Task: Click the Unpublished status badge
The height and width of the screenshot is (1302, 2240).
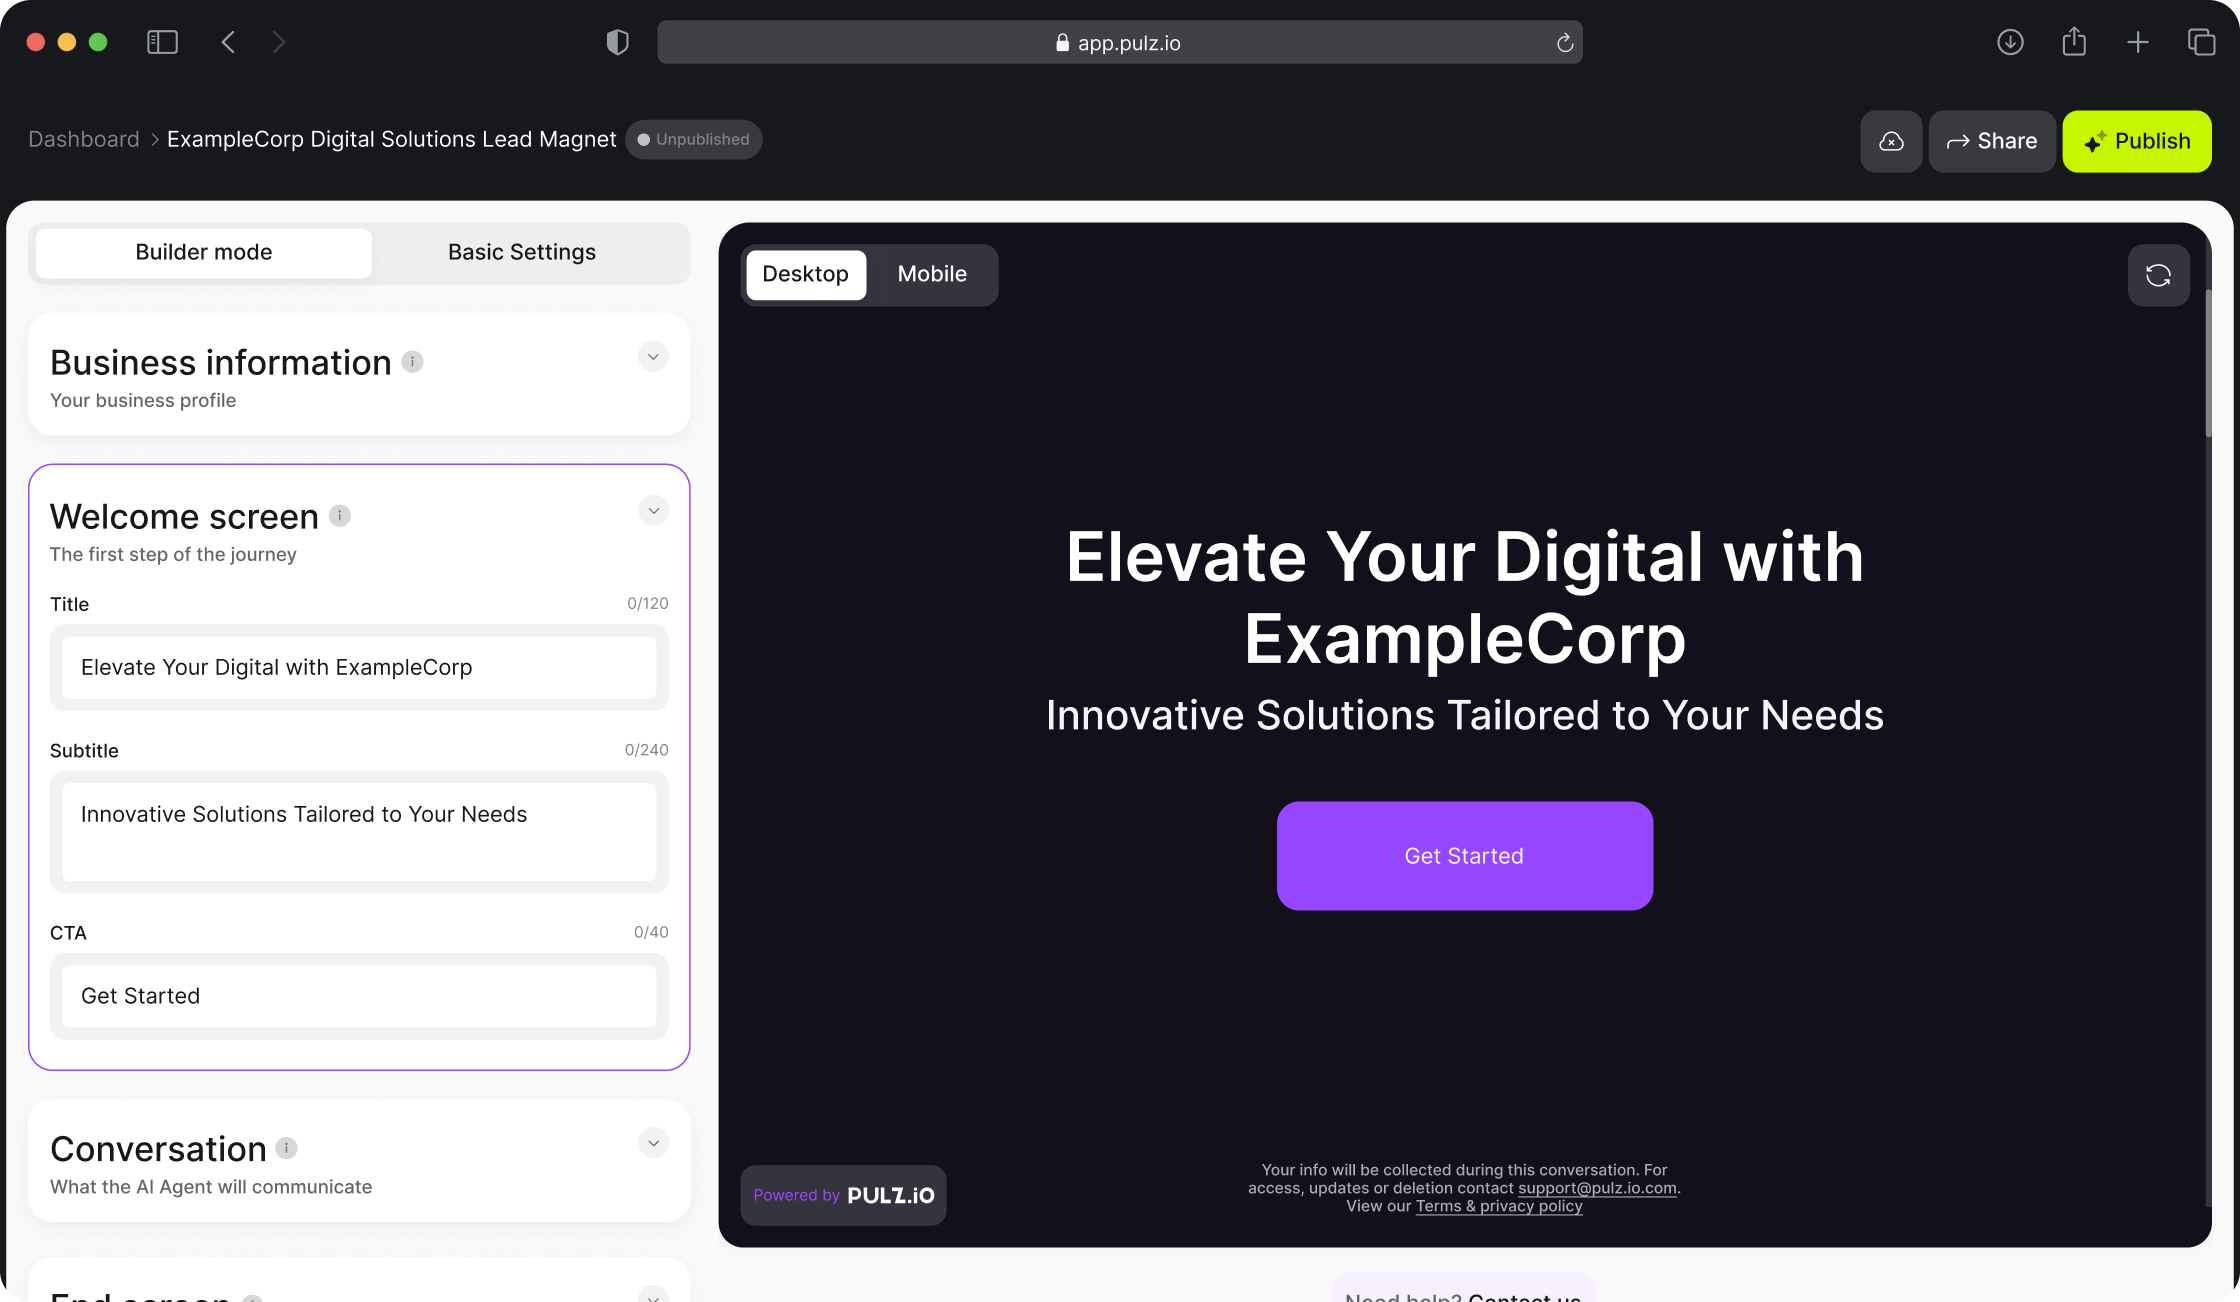Action: pyautogui.click(x=696, y=140)
